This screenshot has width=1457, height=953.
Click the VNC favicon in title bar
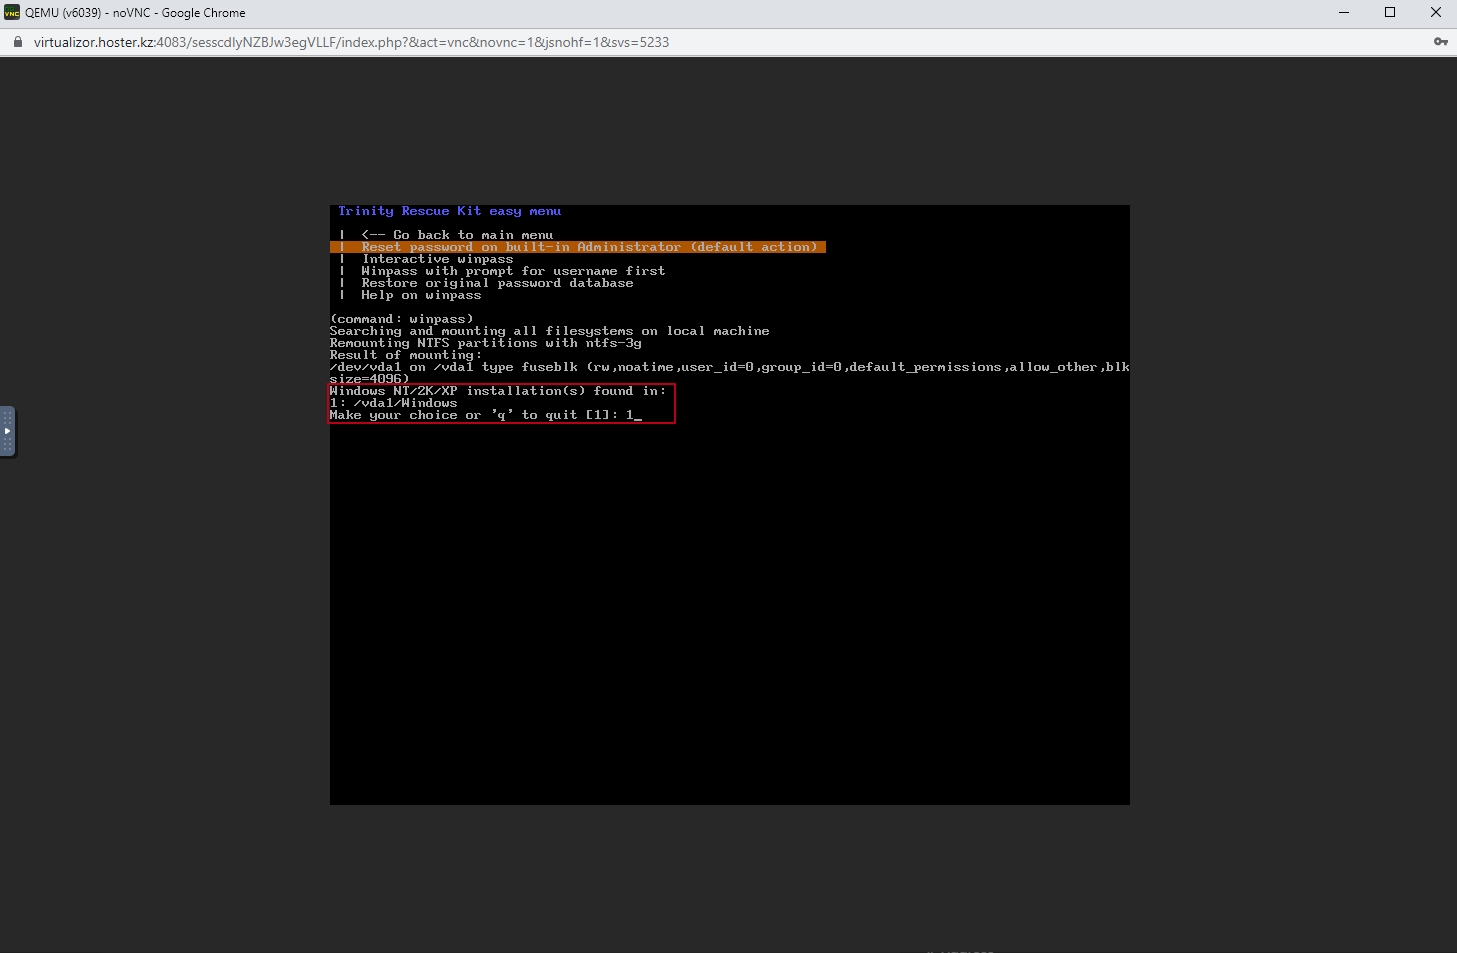12,13
